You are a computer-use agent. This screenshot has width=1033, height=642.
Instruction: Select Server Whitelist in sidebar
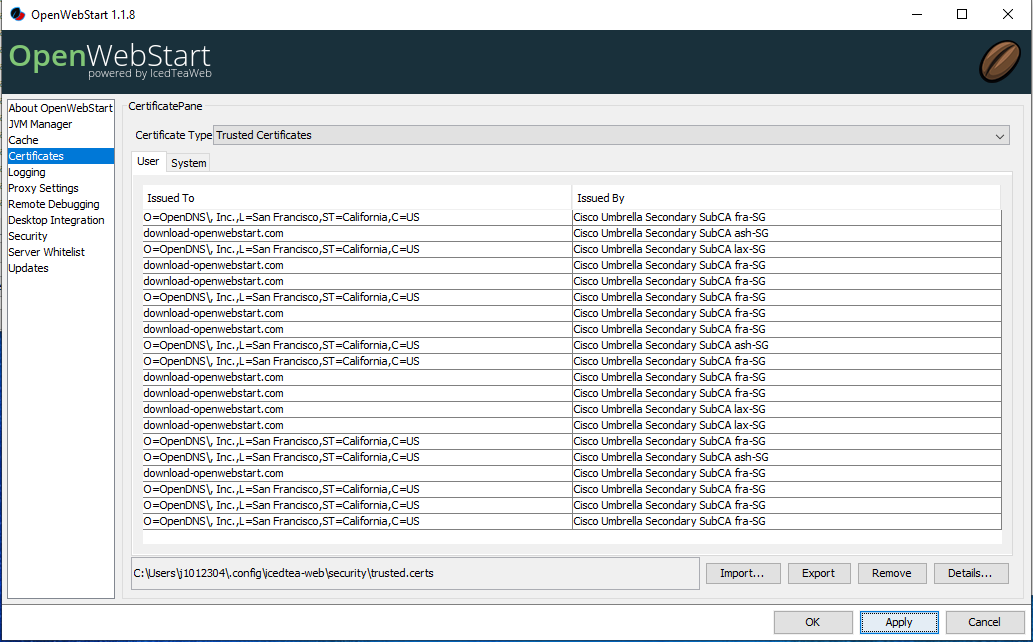click(x=61, y=252)
